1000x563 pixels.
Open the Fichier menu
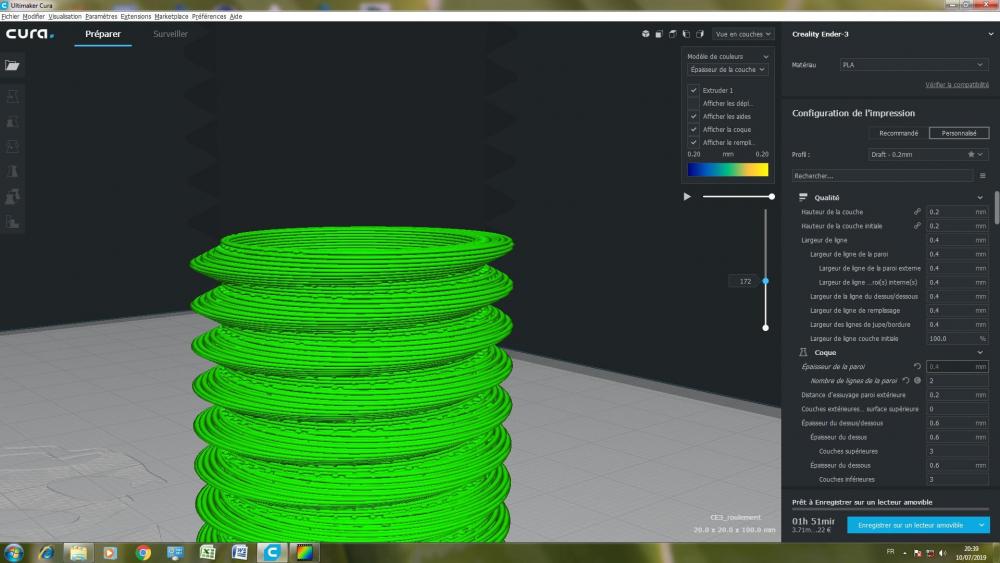coord(10,17)
